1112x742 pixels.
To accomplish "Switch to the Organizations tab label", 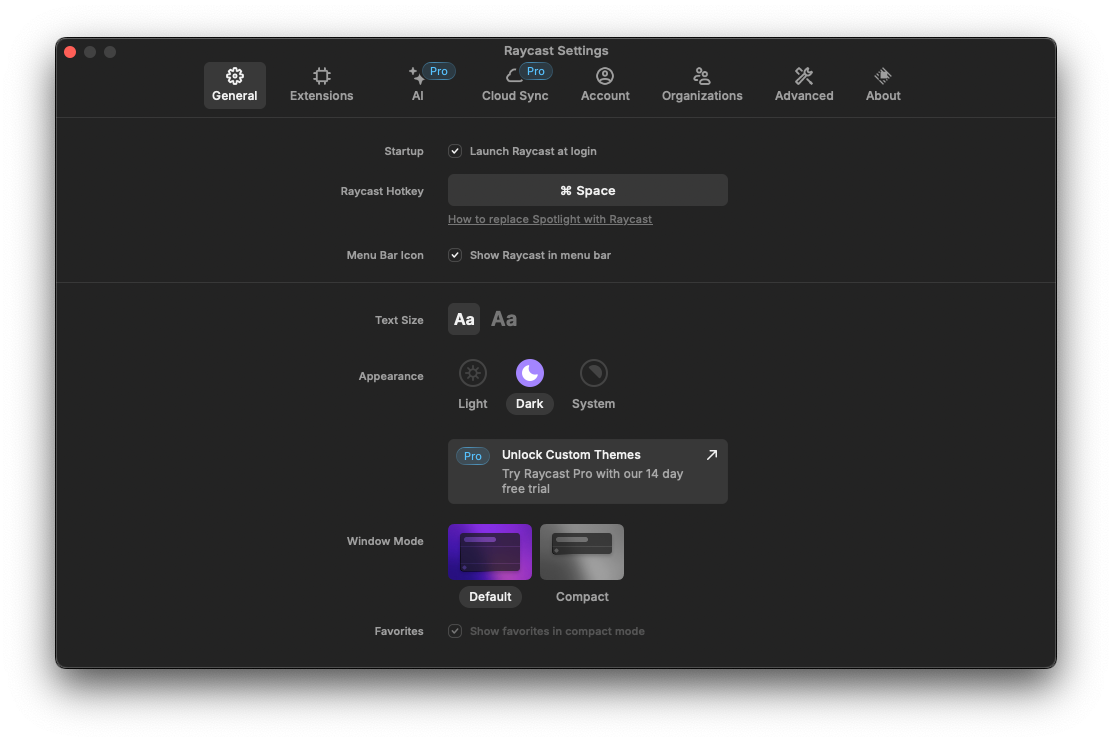I will click(702, 96).
